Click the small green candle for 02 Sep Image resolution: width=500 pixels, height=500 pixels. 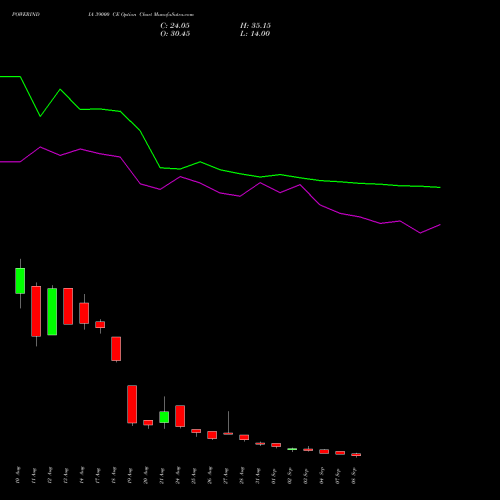click(x=292, y=449)
